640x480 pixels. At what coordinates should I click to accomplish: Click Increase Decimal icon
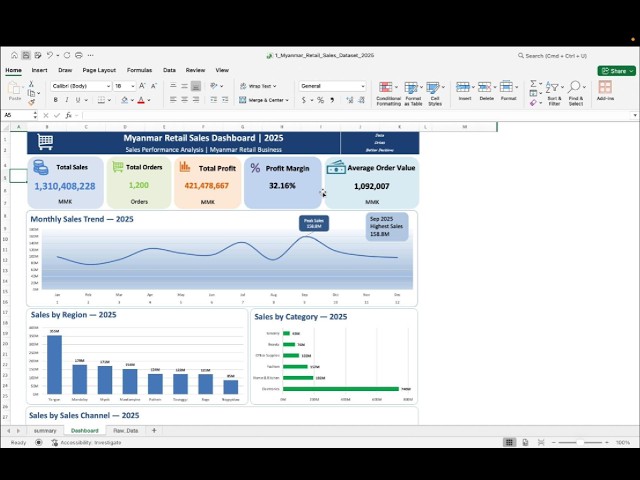coord(350,100)
